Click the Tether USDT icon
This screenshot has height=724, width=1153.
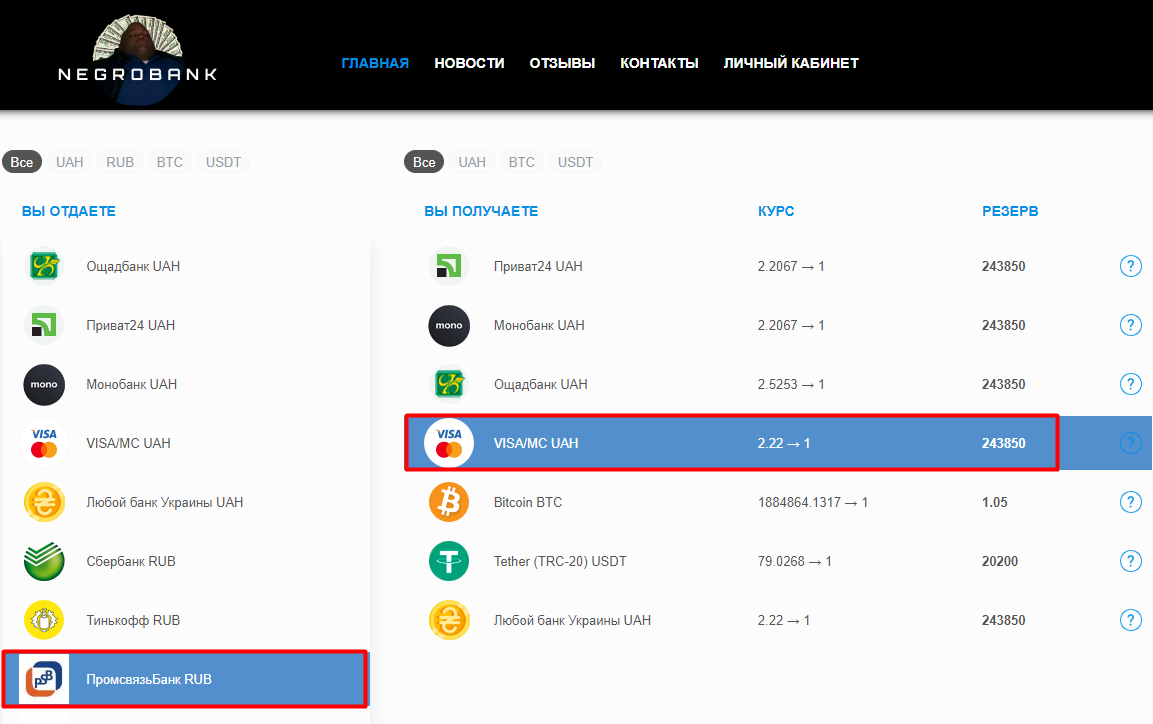(449, 561)
